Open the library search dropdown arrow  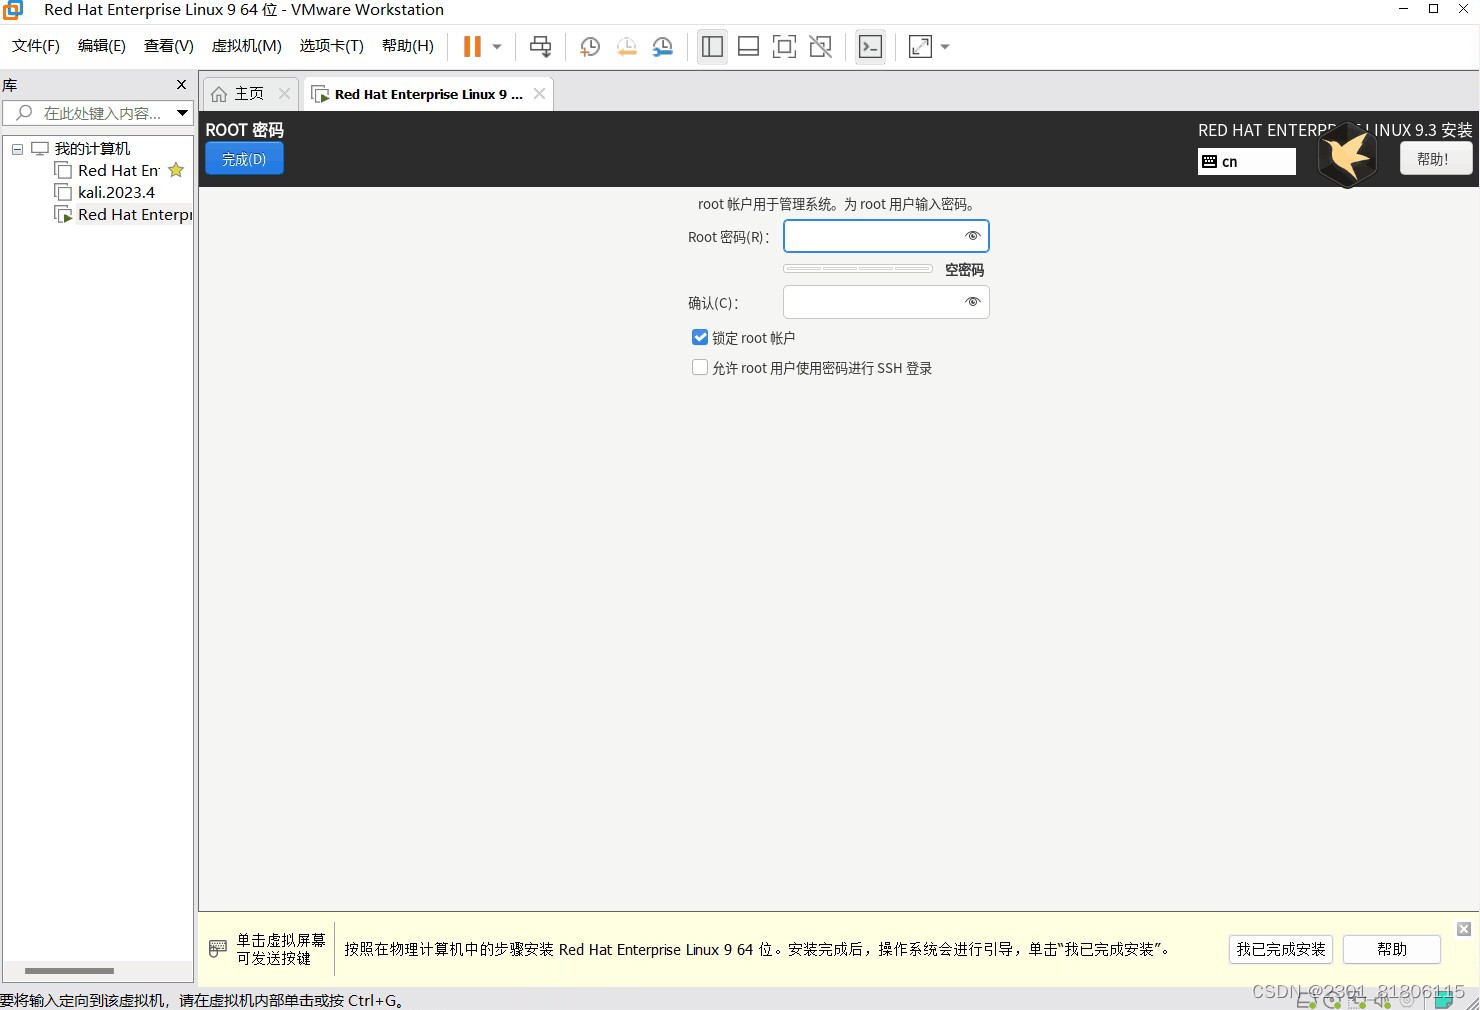[182, 113]
